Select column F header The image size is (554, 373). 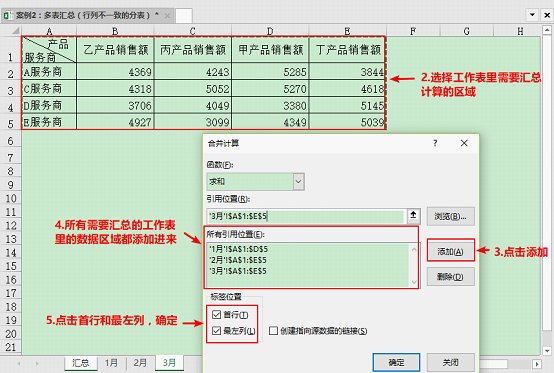[x=413, y=31]
